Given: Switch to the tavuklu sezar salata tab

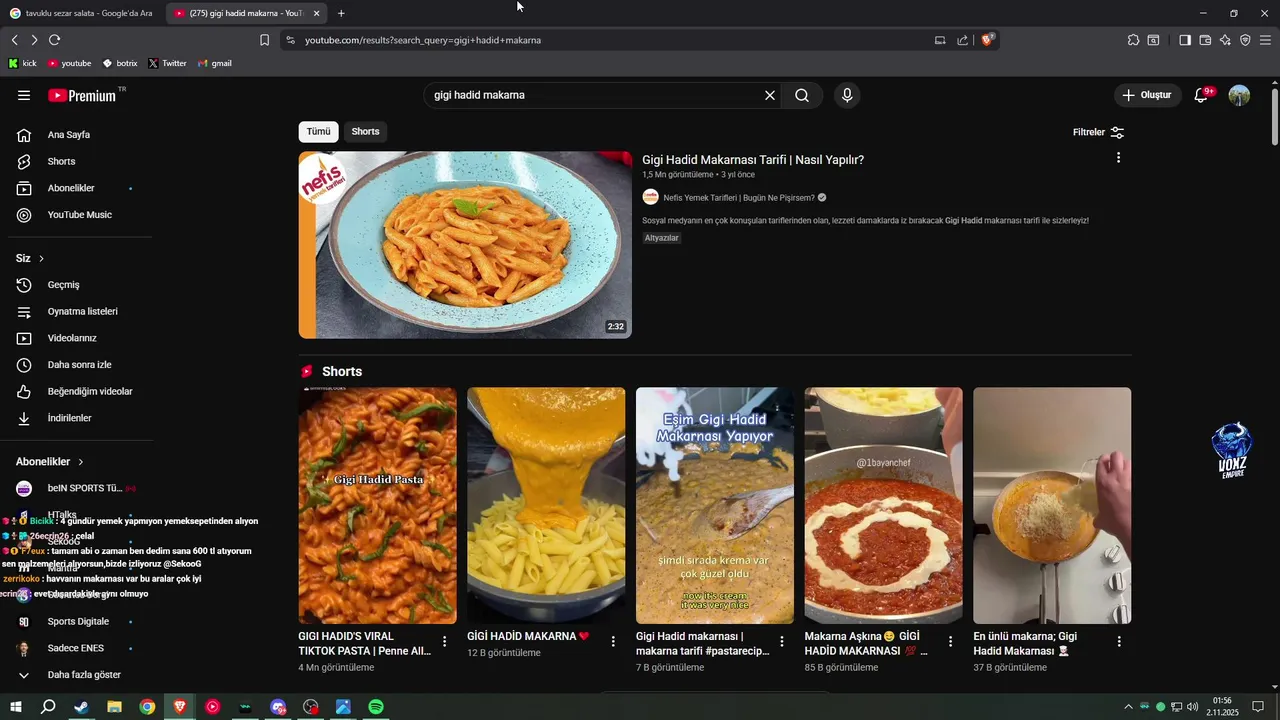Looking at the screenshot, I should tap(81, 13).
